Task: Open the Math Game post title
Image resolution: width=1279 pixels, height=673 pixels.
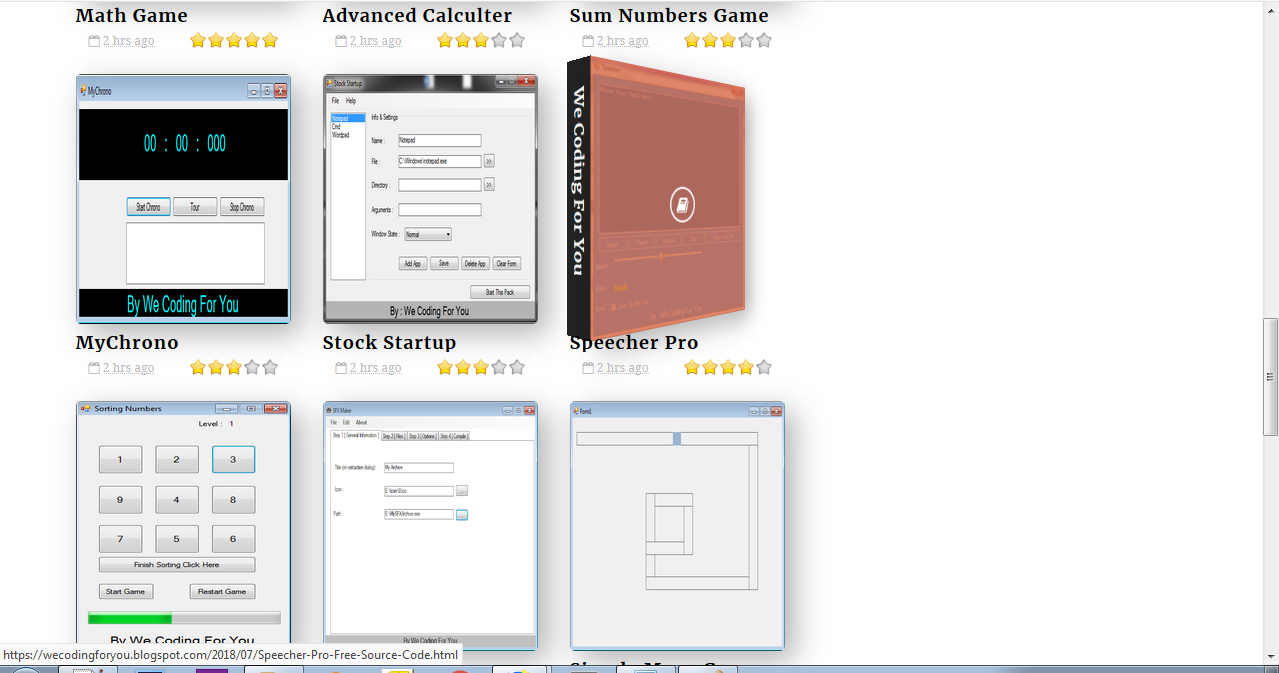Action: (132, 15)
